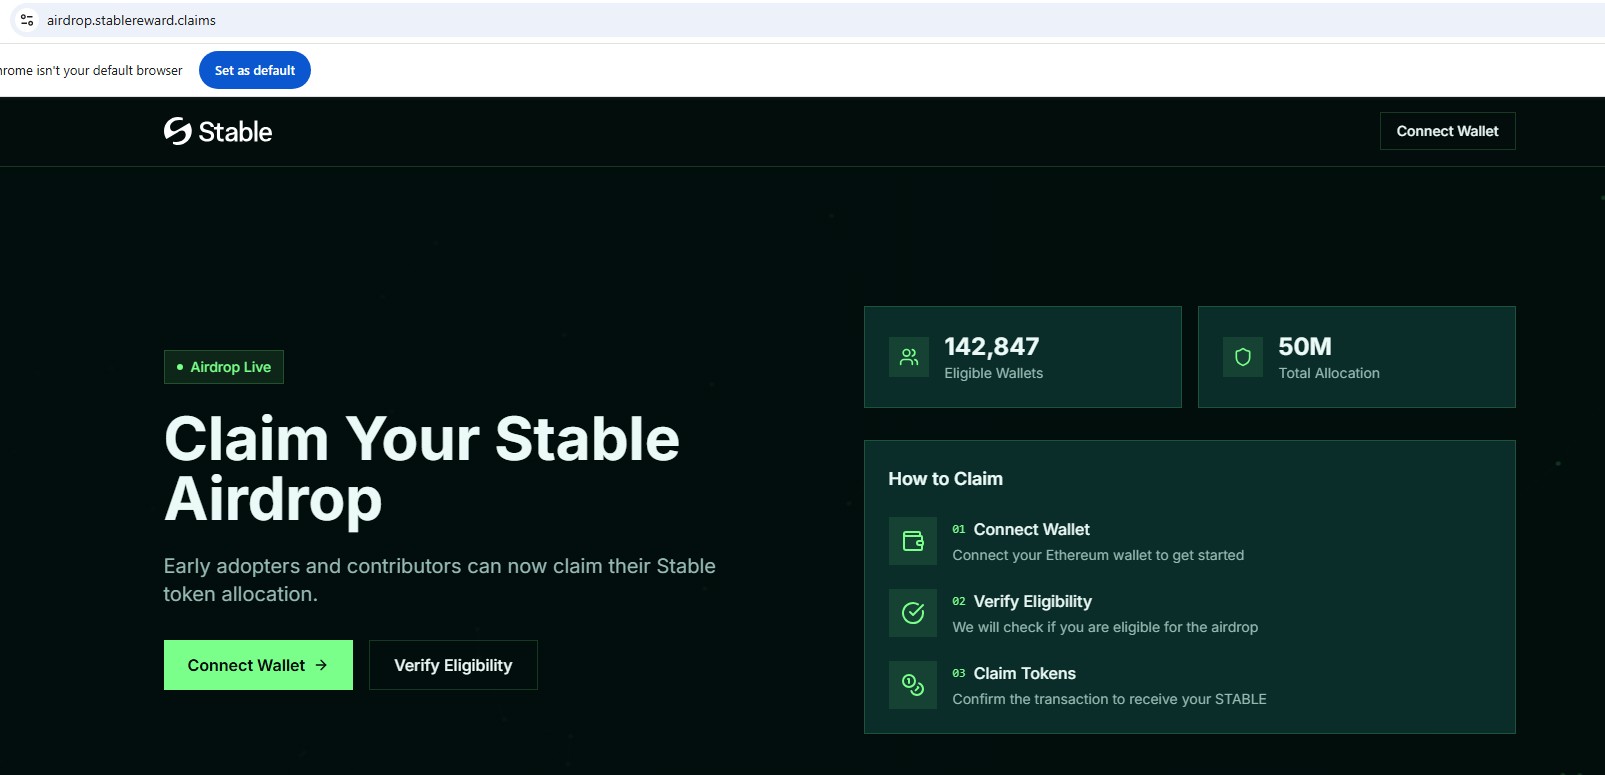The width and height of the screenshot is (1605, 775).
Task: Click the 142,847 eligible wallets figure
Action: click(x=991, y=346)
